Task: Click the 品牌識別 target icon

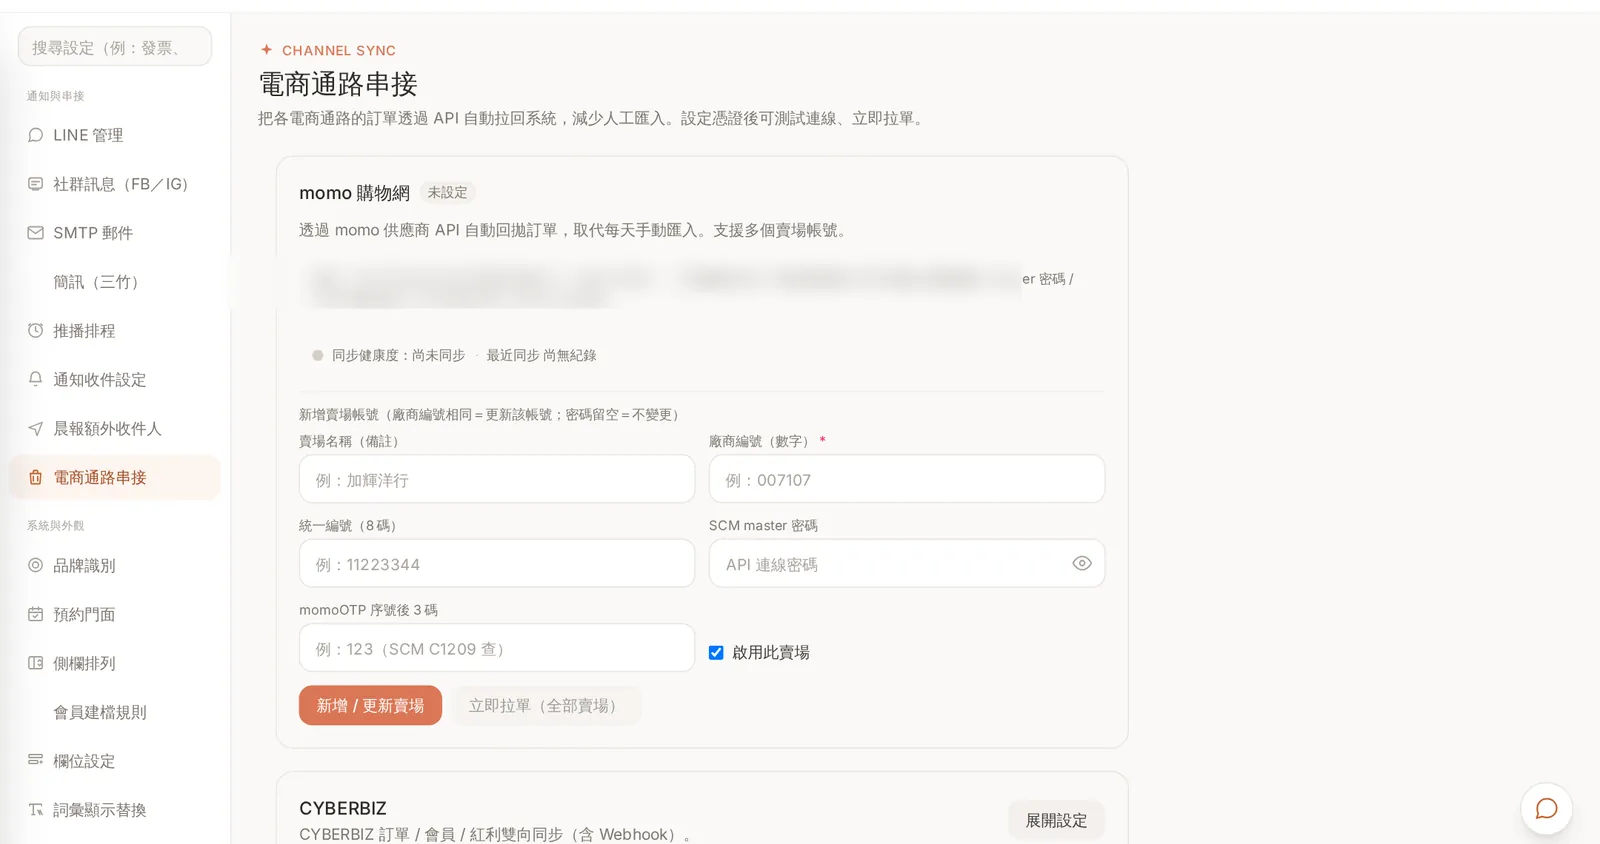Action: [36, 566]
